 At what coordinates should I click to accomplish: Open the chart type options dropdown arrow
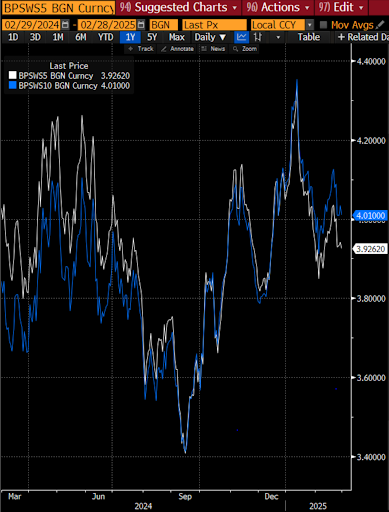coord(278,37)
